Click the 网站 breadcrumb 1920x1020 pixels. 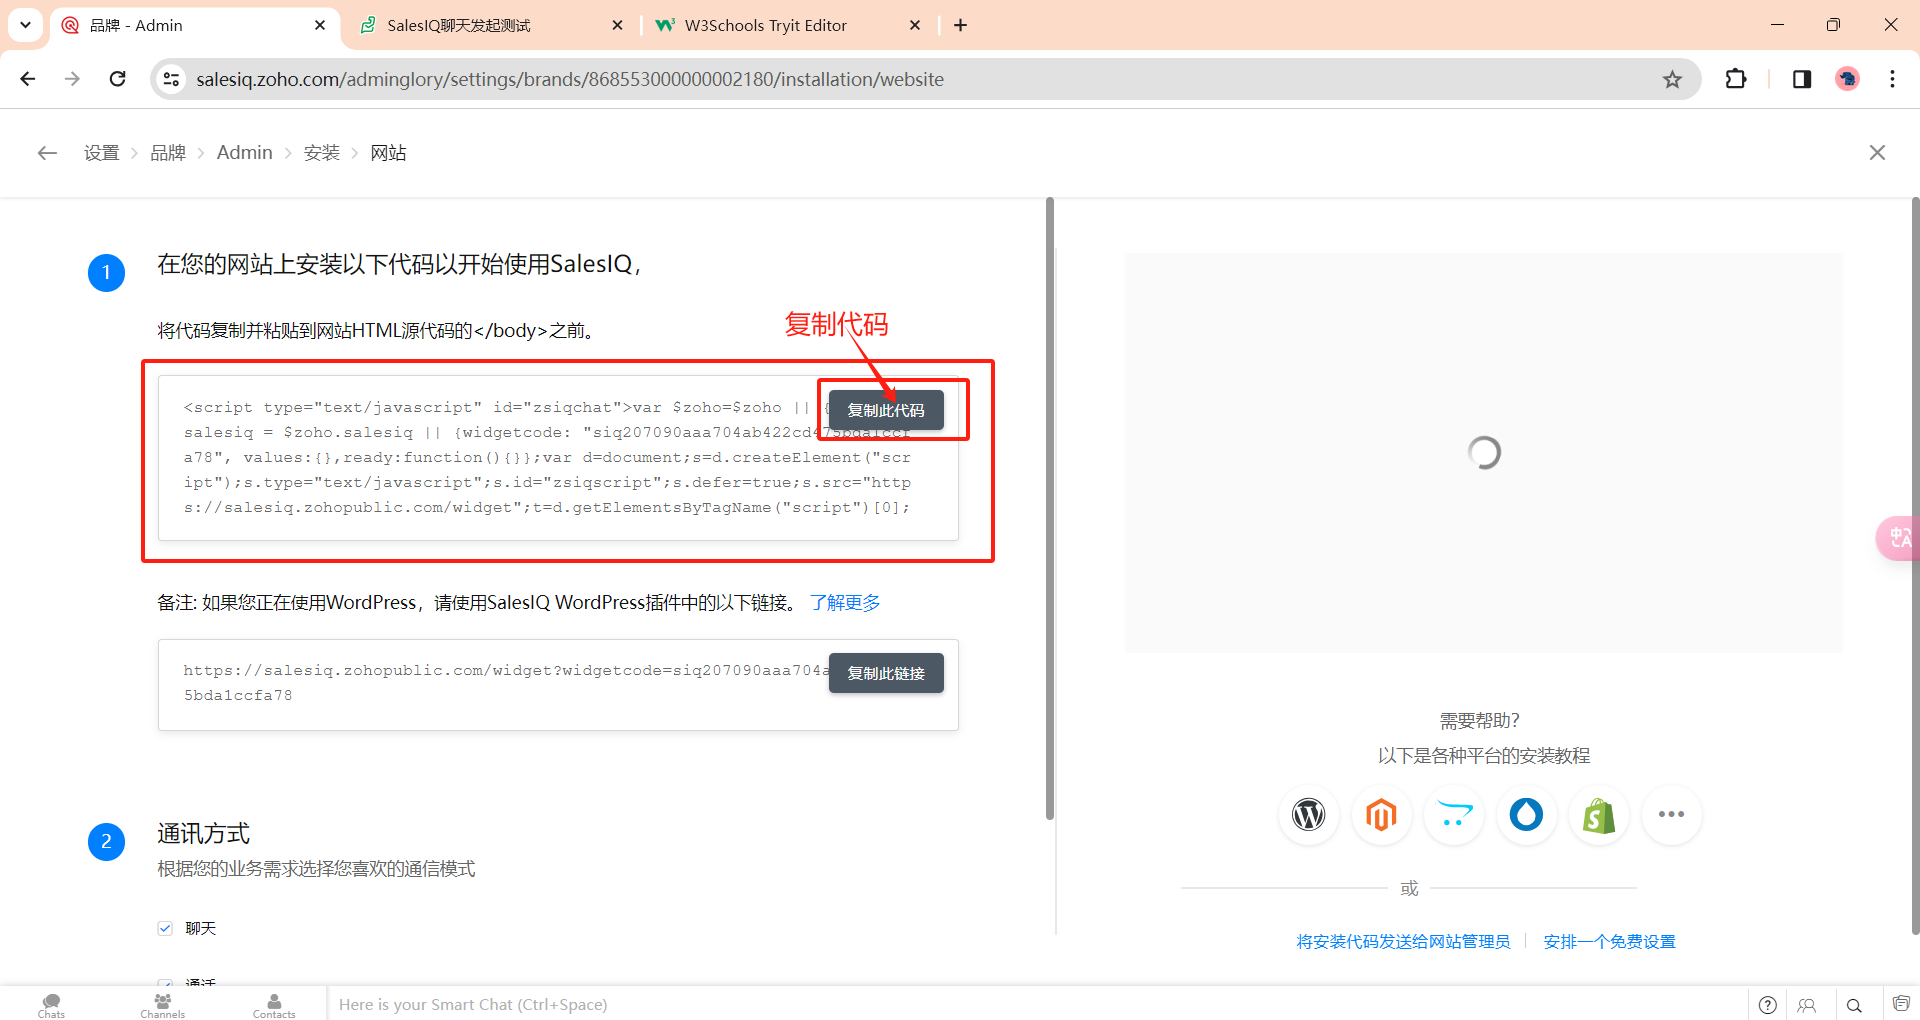388,153
